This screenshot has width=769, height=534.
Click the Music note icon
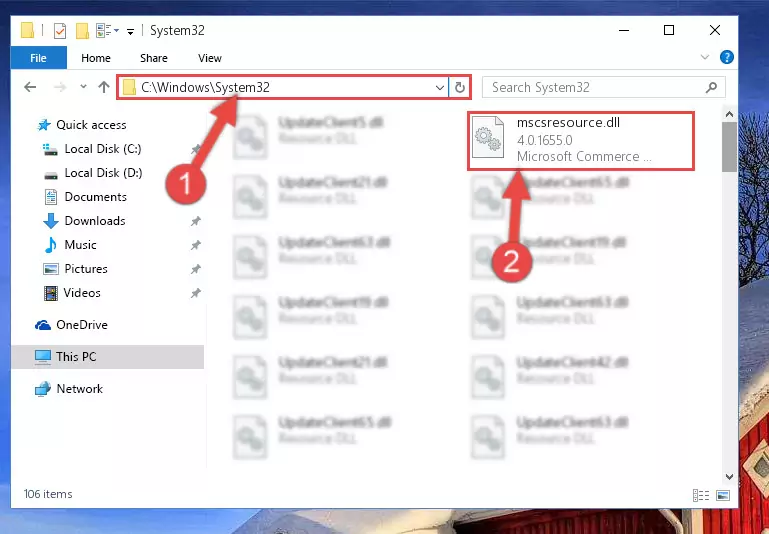click(51, 245)
